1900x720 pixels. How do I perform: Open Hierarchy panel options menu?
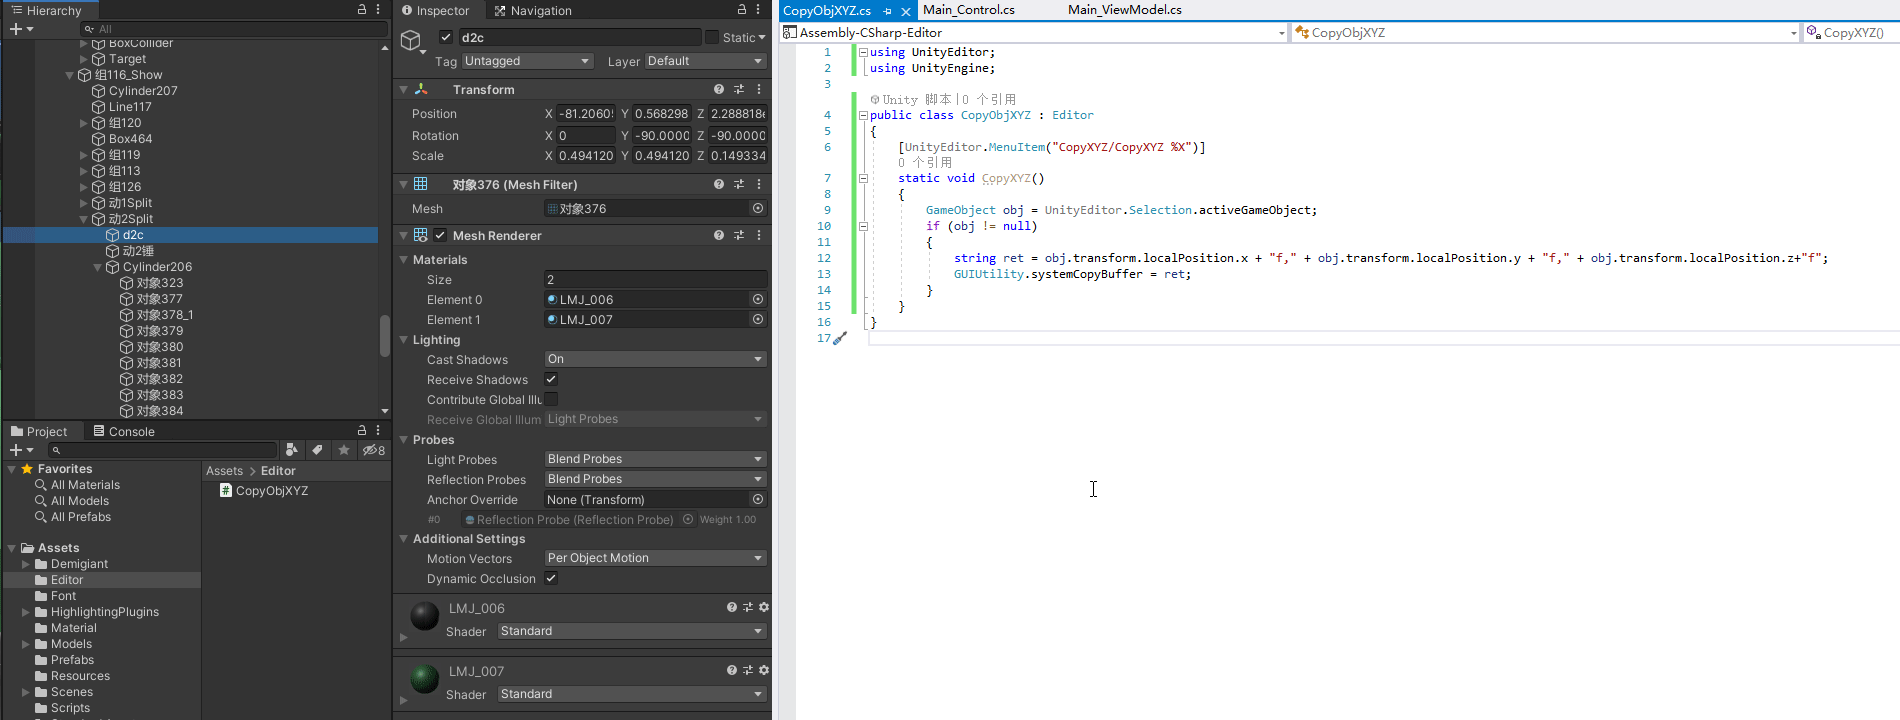378,9
